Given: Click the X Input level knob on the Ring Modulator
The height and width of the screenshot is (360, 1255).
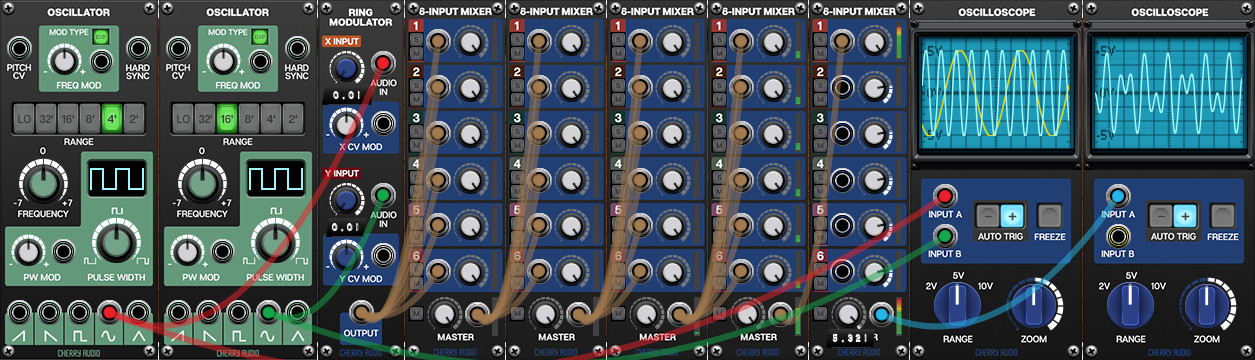Looking at the screenshot, I should 345,68.
